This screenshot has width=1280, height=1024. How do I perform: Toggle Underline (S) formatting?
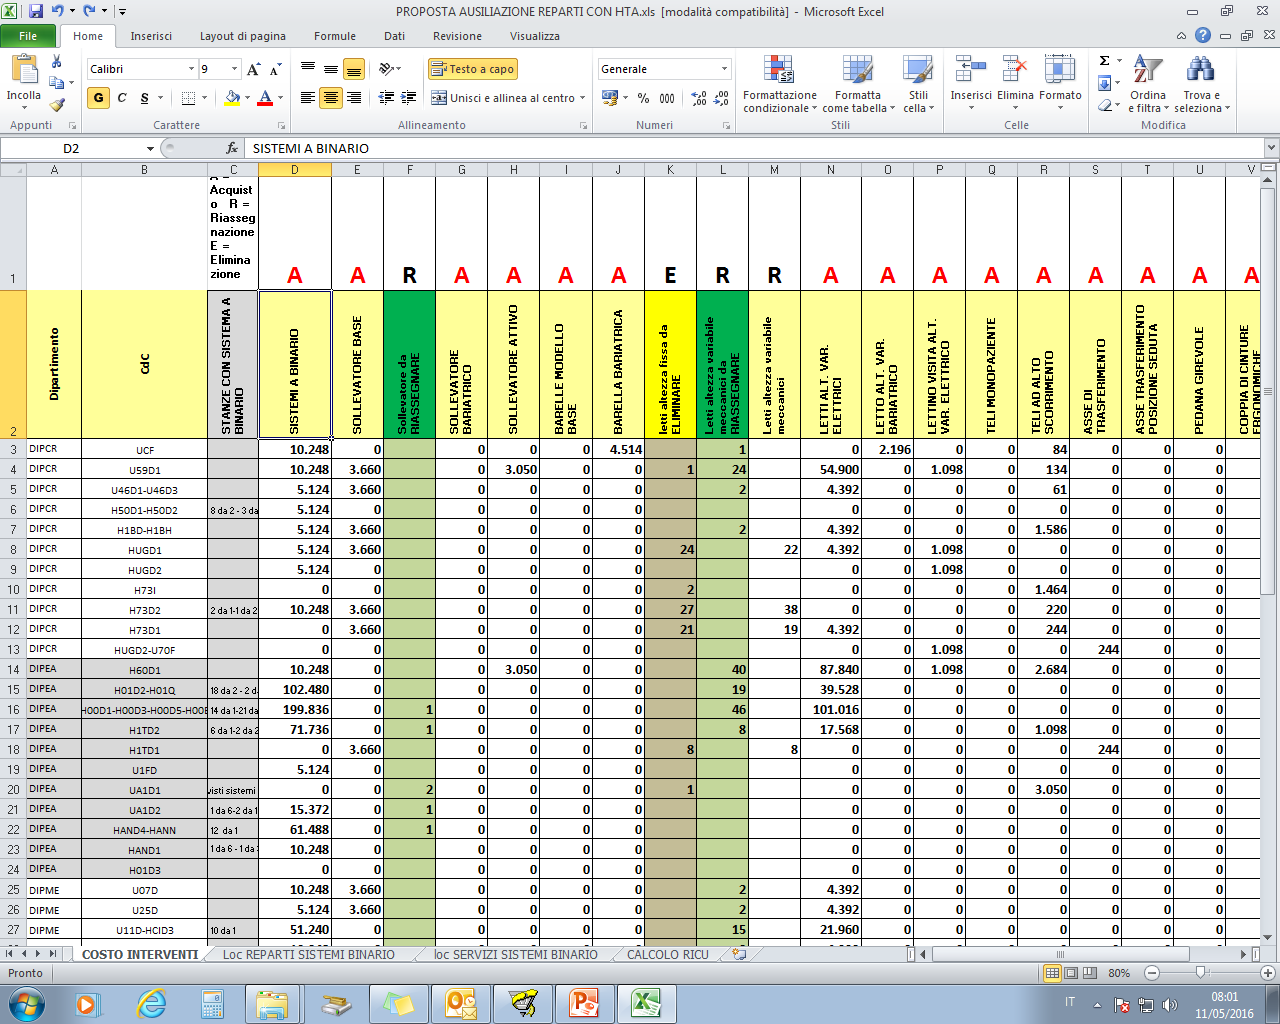(144, 98)
